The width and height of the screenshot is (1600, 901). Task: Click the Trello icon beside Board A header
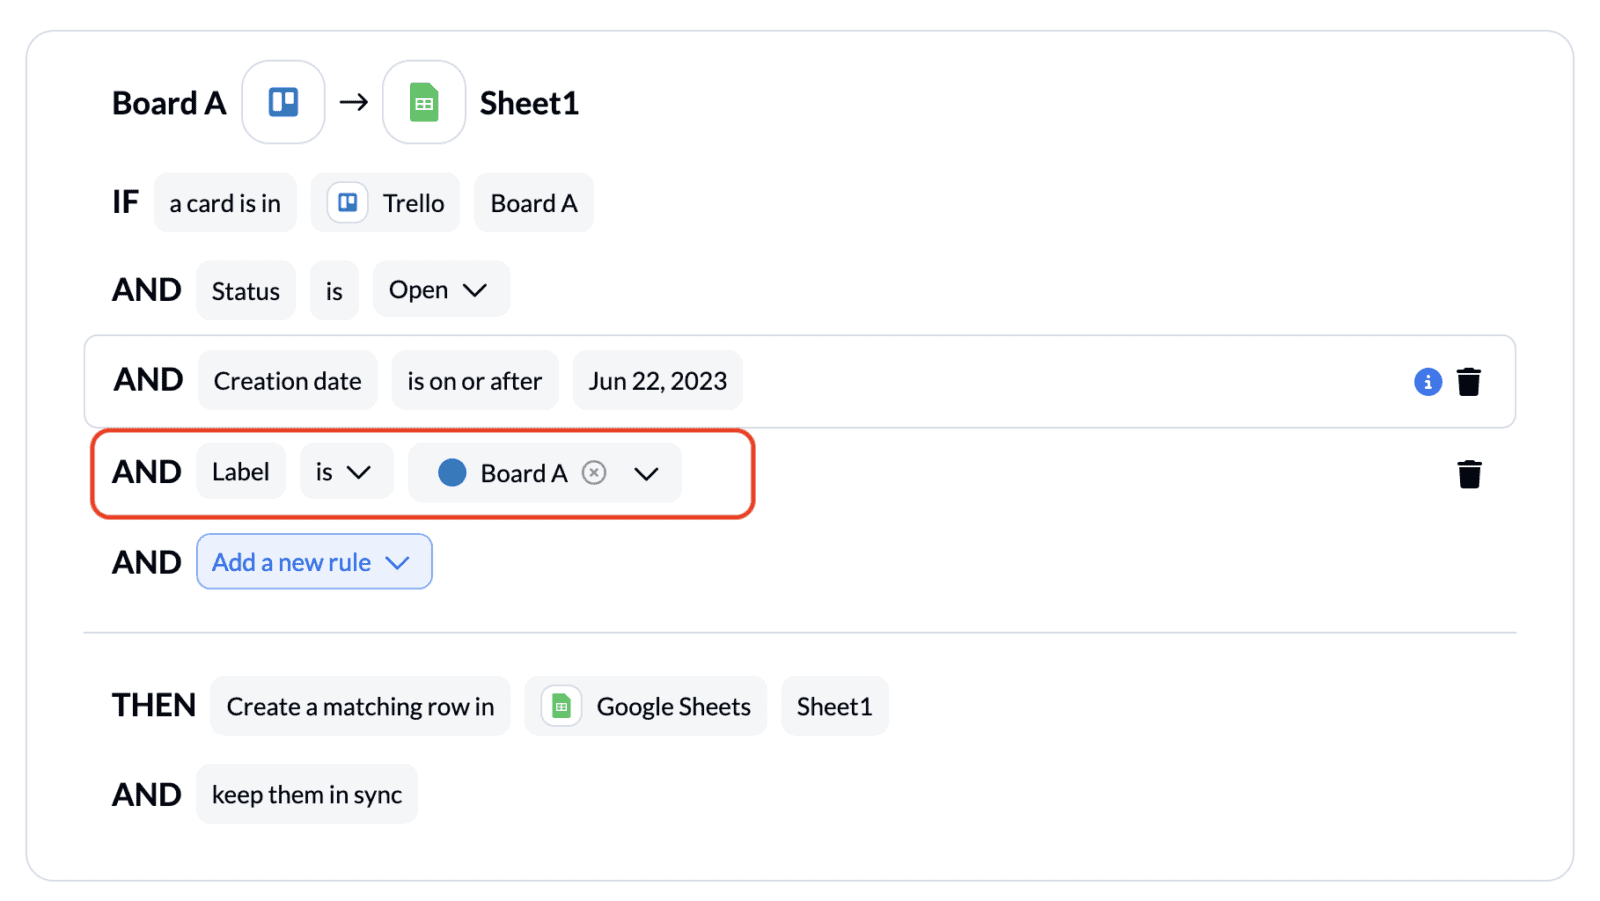point(283,102)
